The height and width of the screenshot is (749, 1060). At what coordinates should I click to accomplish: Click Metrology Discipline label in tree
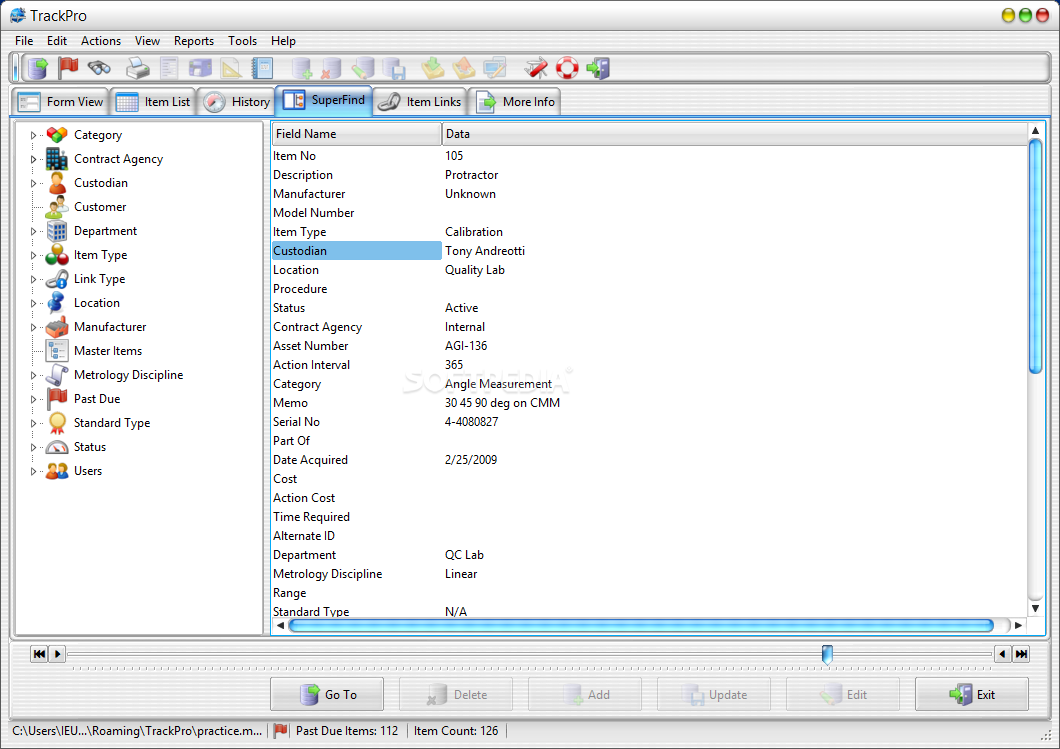click(x=128, y=374)
